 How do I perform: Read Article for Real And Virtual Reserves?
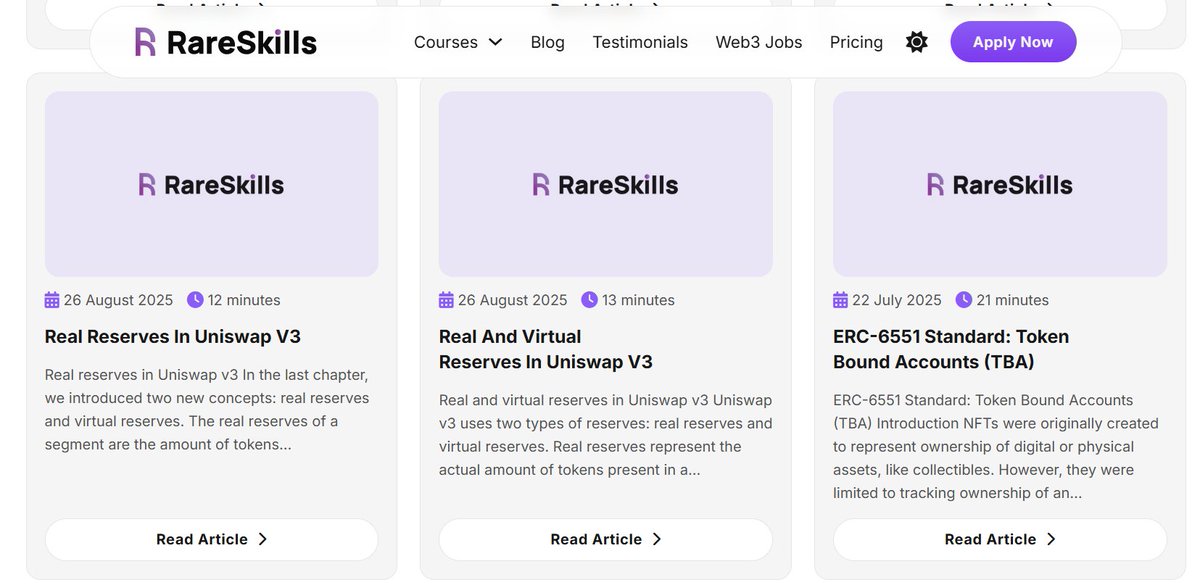click(x=605, y=539)
